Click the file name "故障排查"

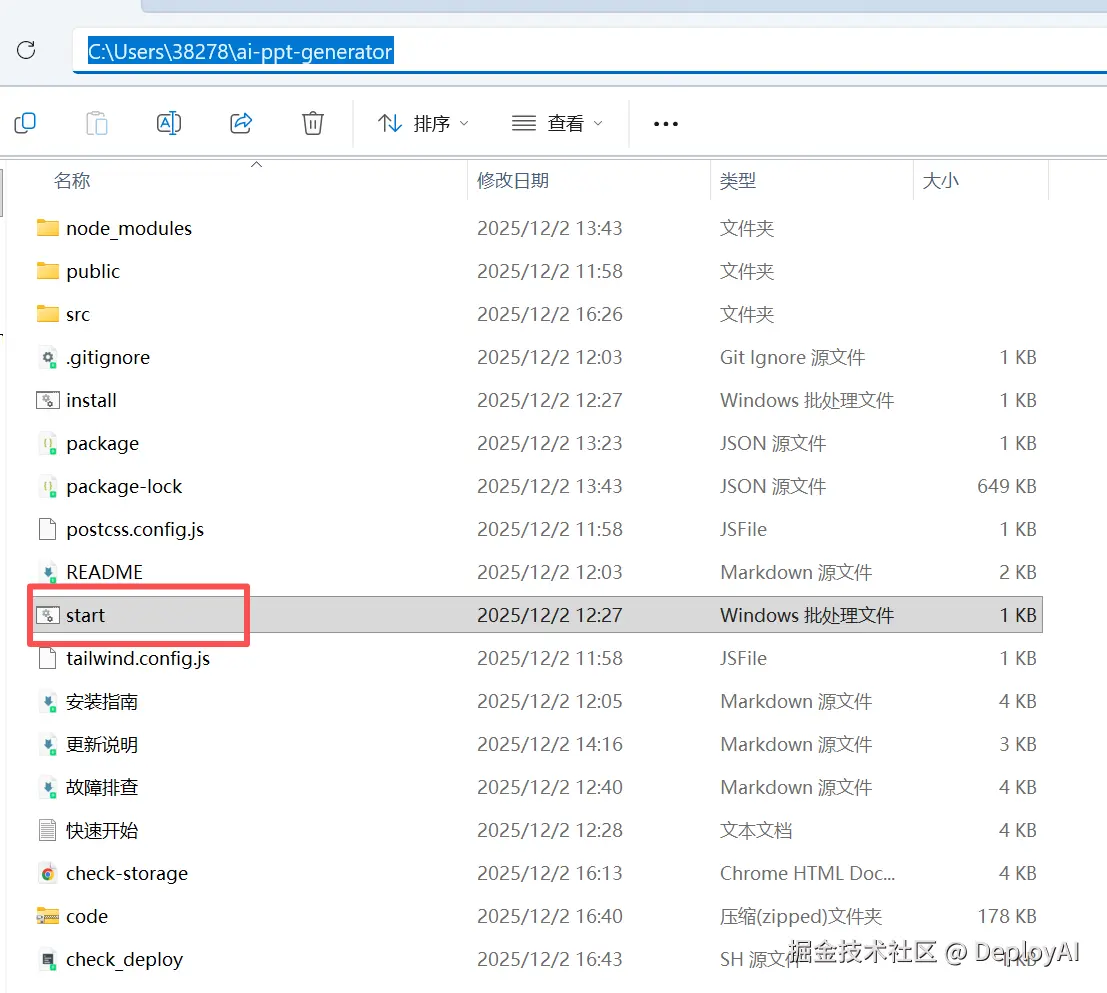(x=102, y=788)
